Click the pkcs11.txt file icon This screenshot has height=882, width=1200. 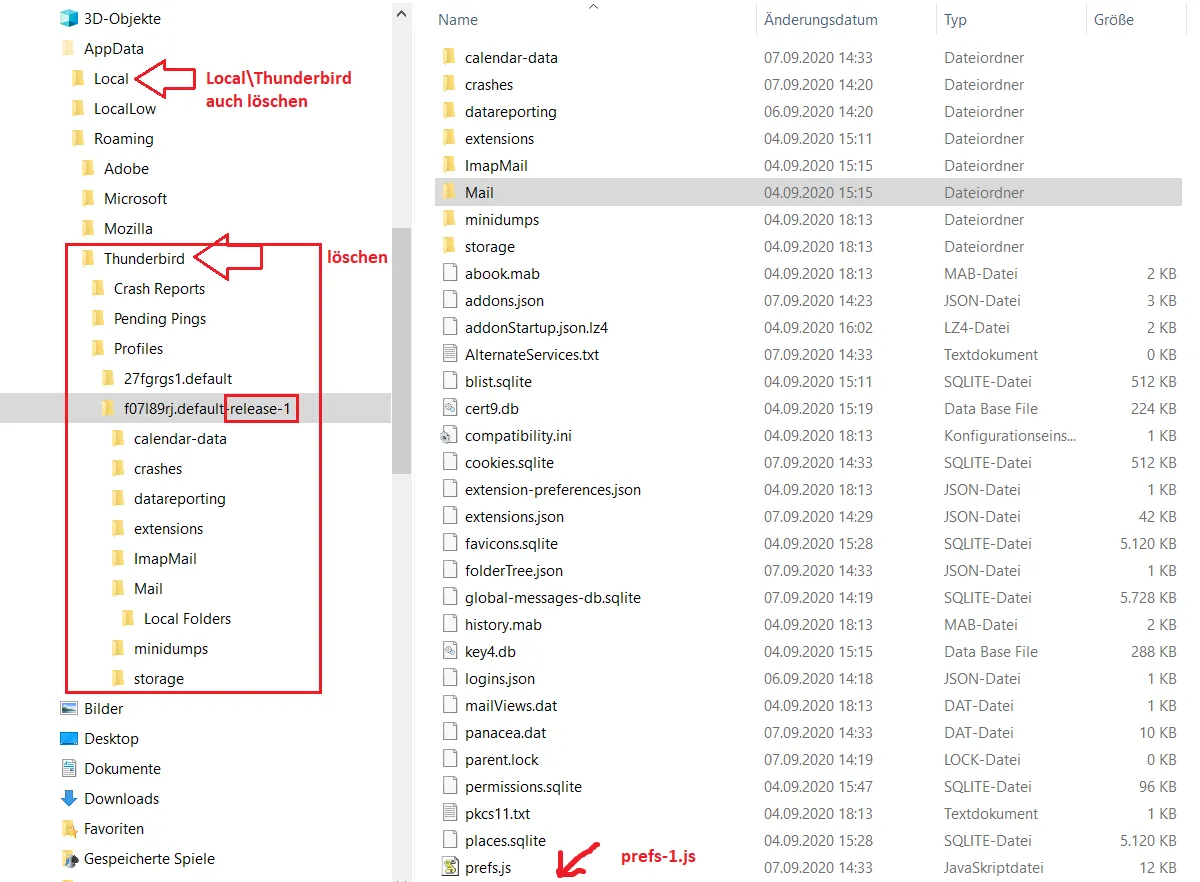449,813
